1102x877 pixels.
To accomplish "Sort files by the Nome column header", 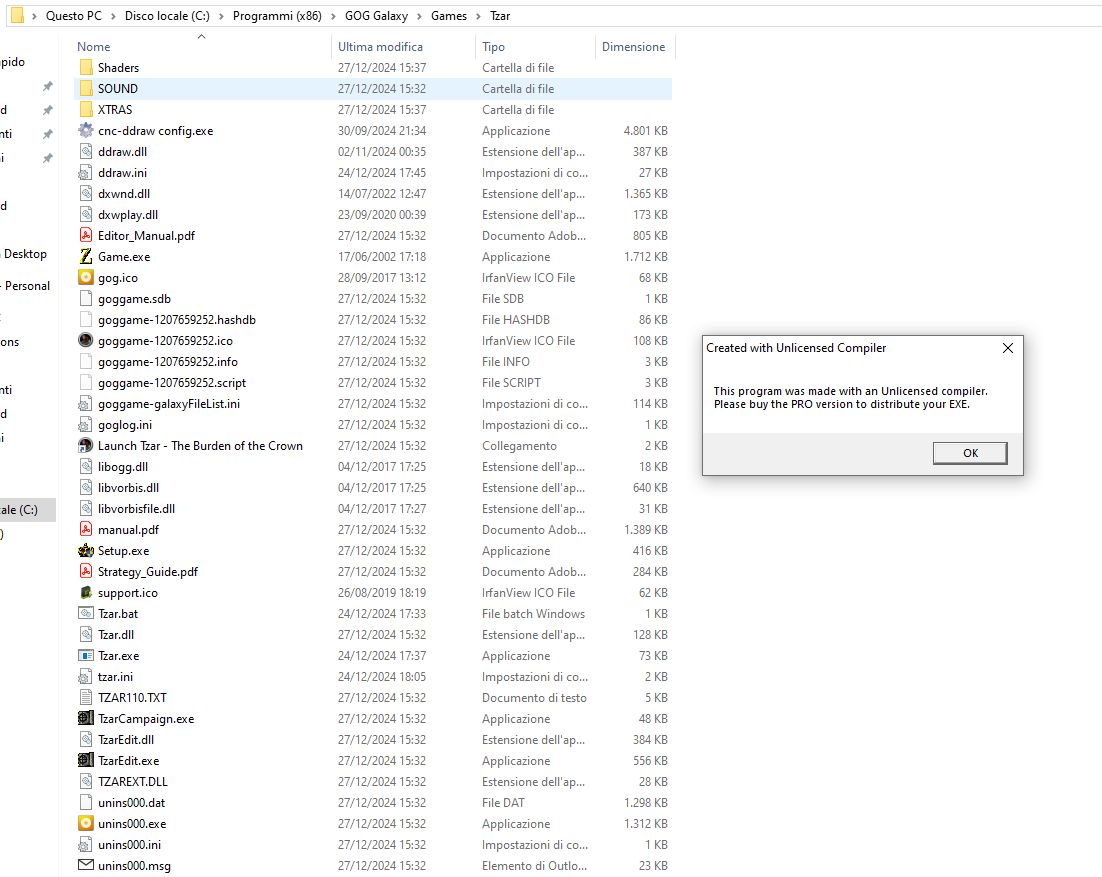I will pos(93,47).
